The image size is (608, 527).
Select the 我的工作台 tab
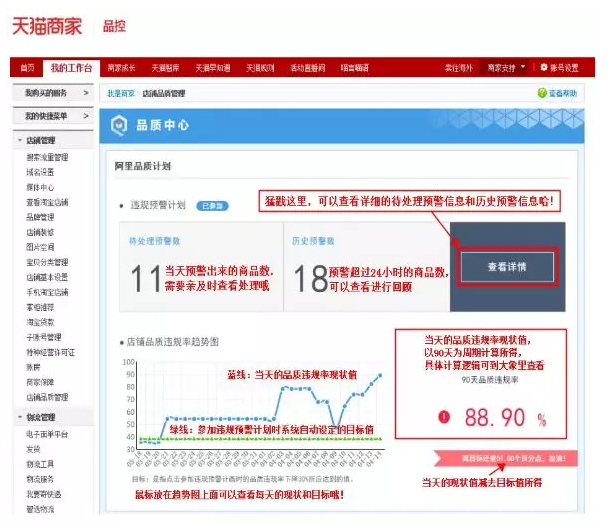71,68
